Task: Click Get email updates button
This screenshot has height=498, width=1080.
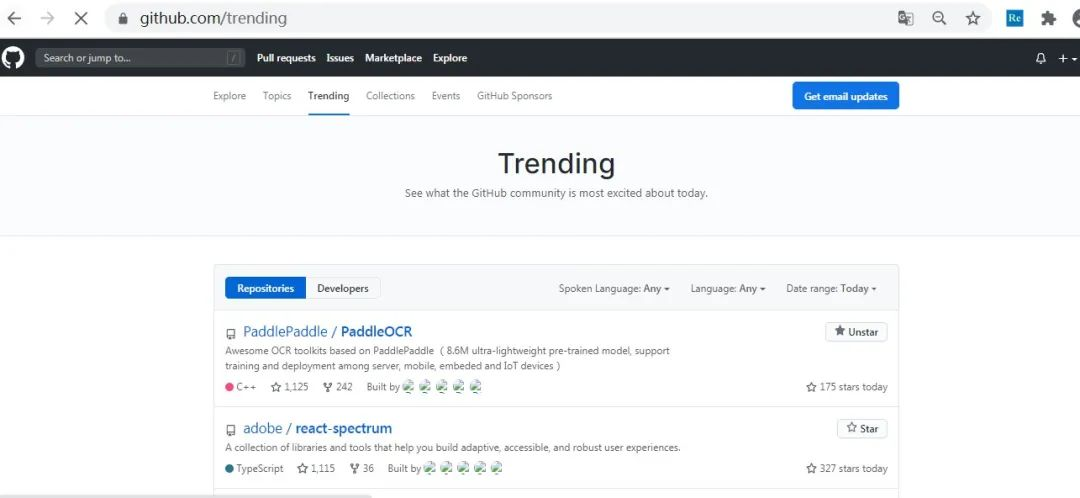Action: (x=845, y=96)
